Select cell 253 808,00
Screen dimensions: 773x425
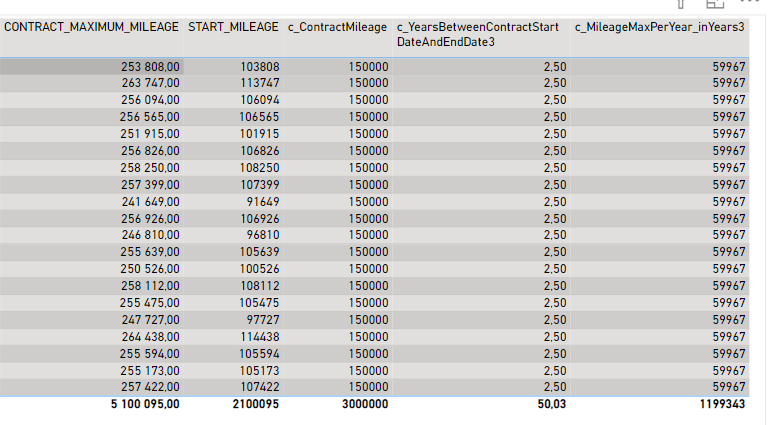point(150,67)
